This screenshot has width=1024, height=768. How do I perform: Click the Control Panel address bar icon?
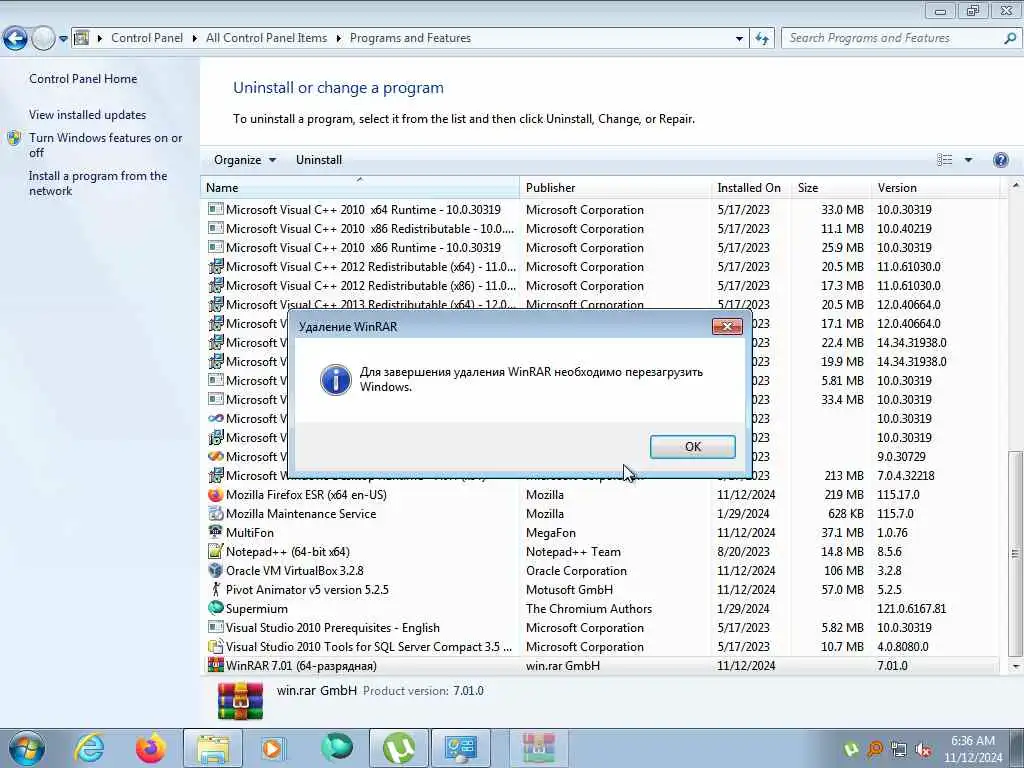(82, 38)
